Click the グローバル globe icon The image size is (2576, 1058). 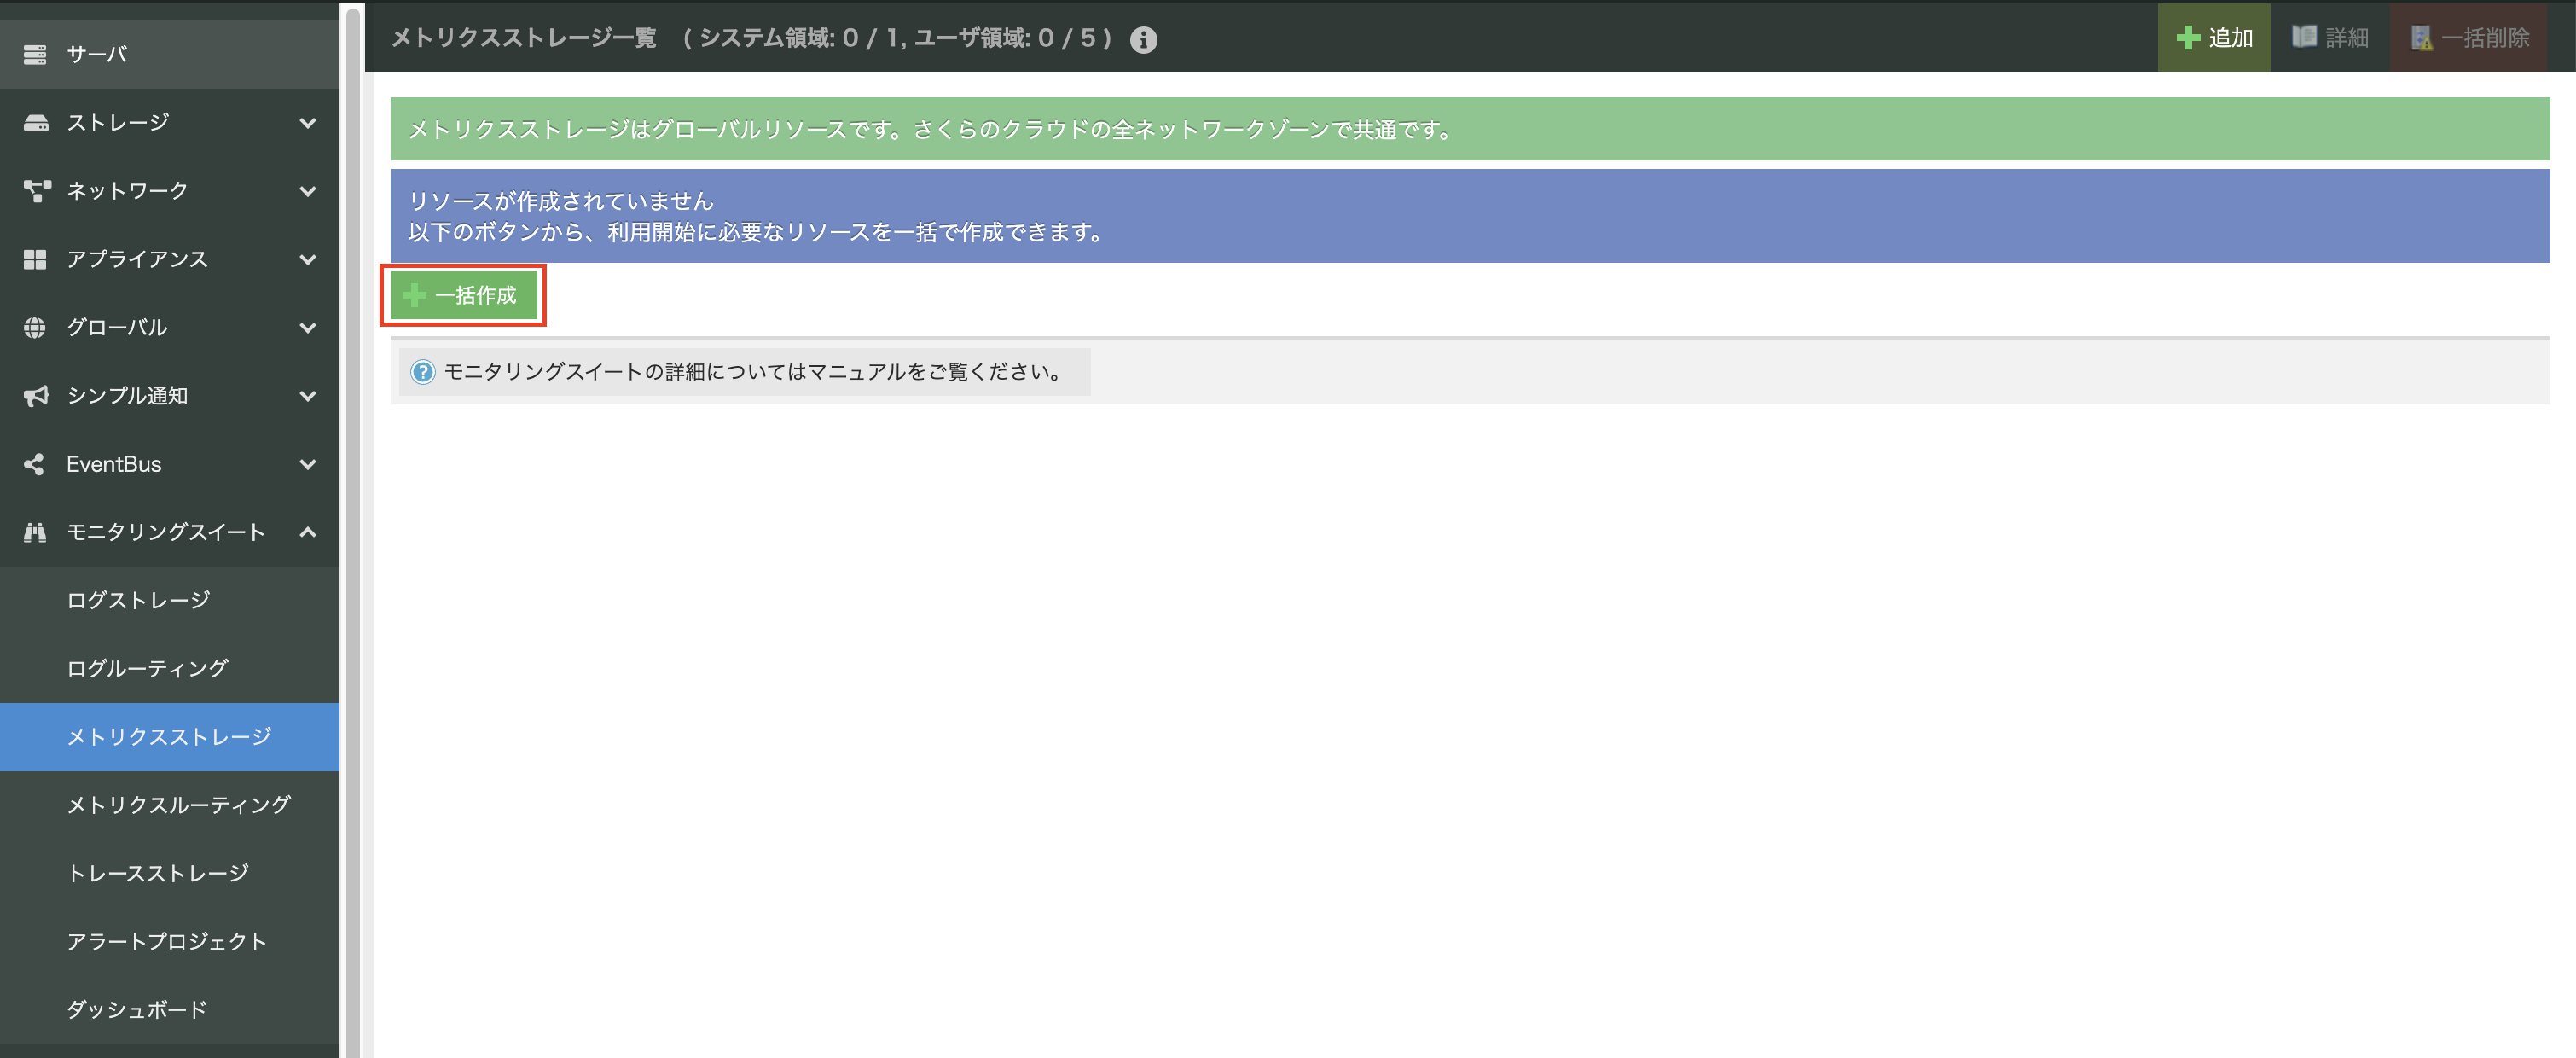(35, 327)
